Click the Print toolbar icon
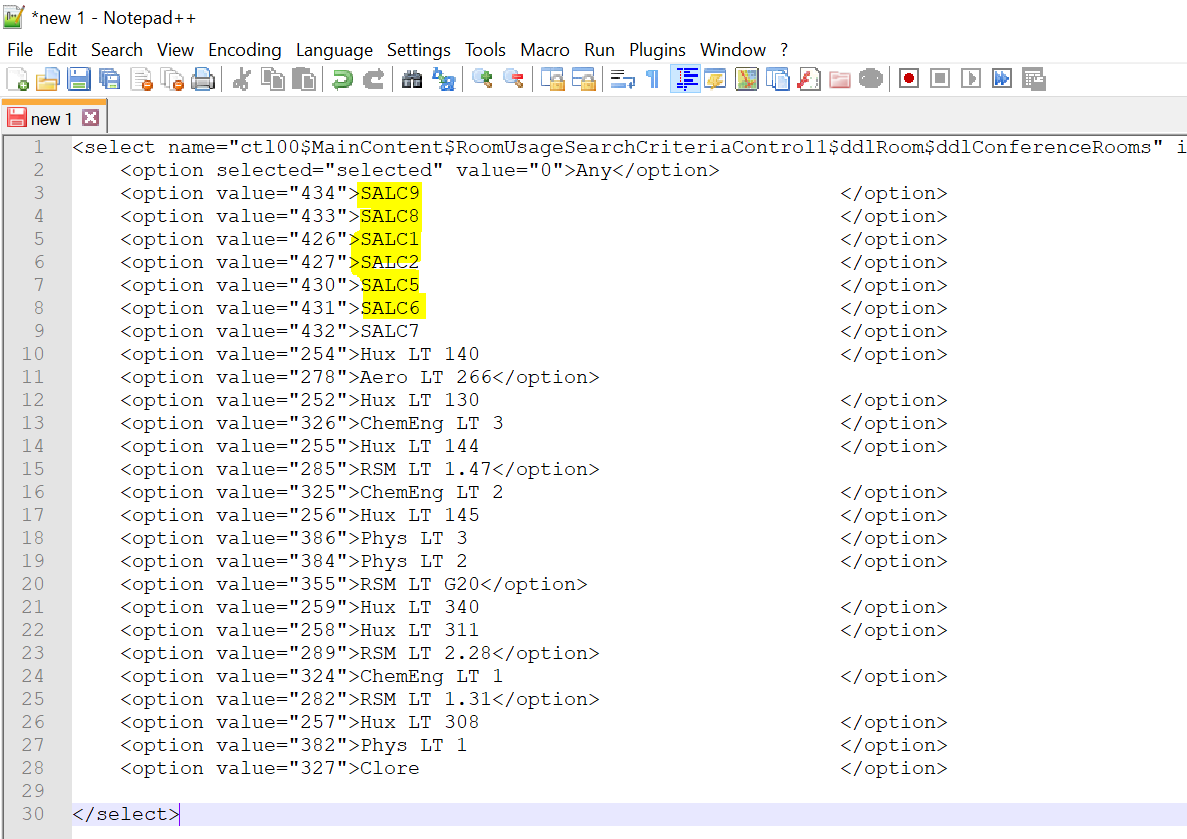The image size is (1187, 839). [x=203, y=79]
